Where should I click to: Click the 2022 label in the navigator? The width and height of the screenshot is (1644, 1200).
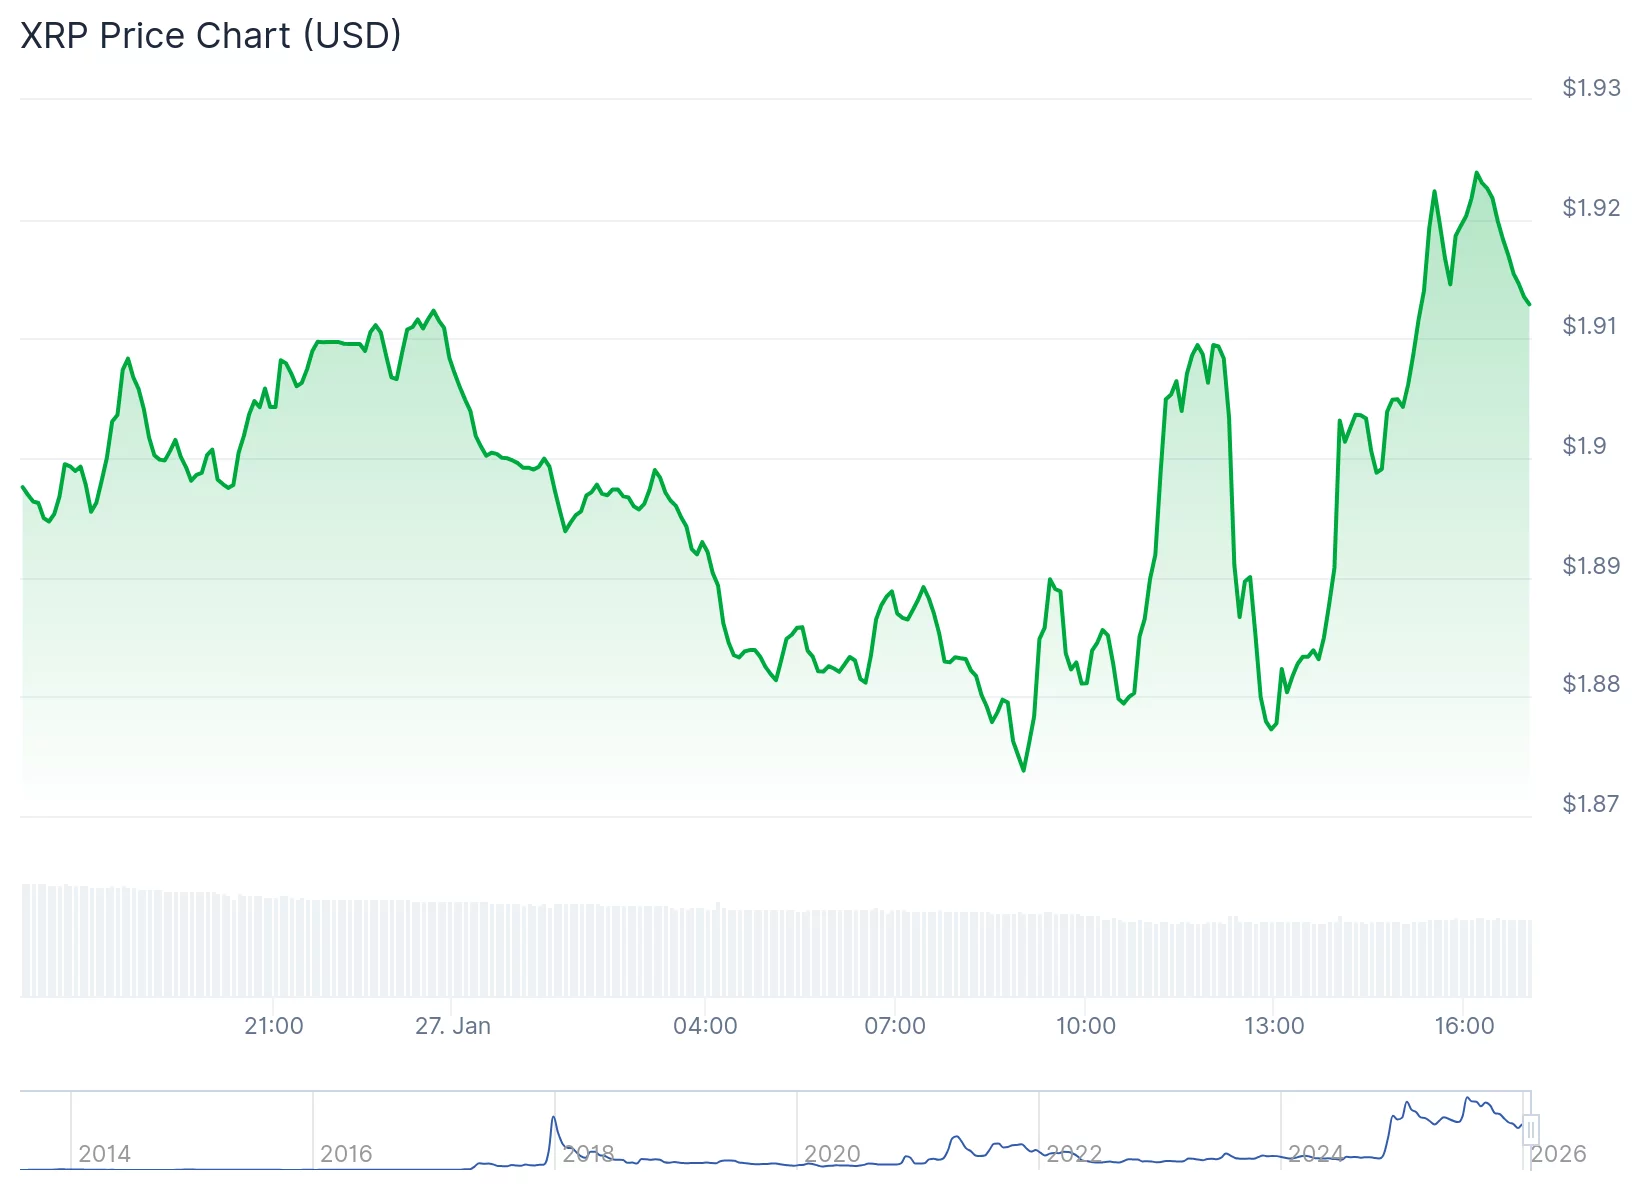coord(1074,1154)
